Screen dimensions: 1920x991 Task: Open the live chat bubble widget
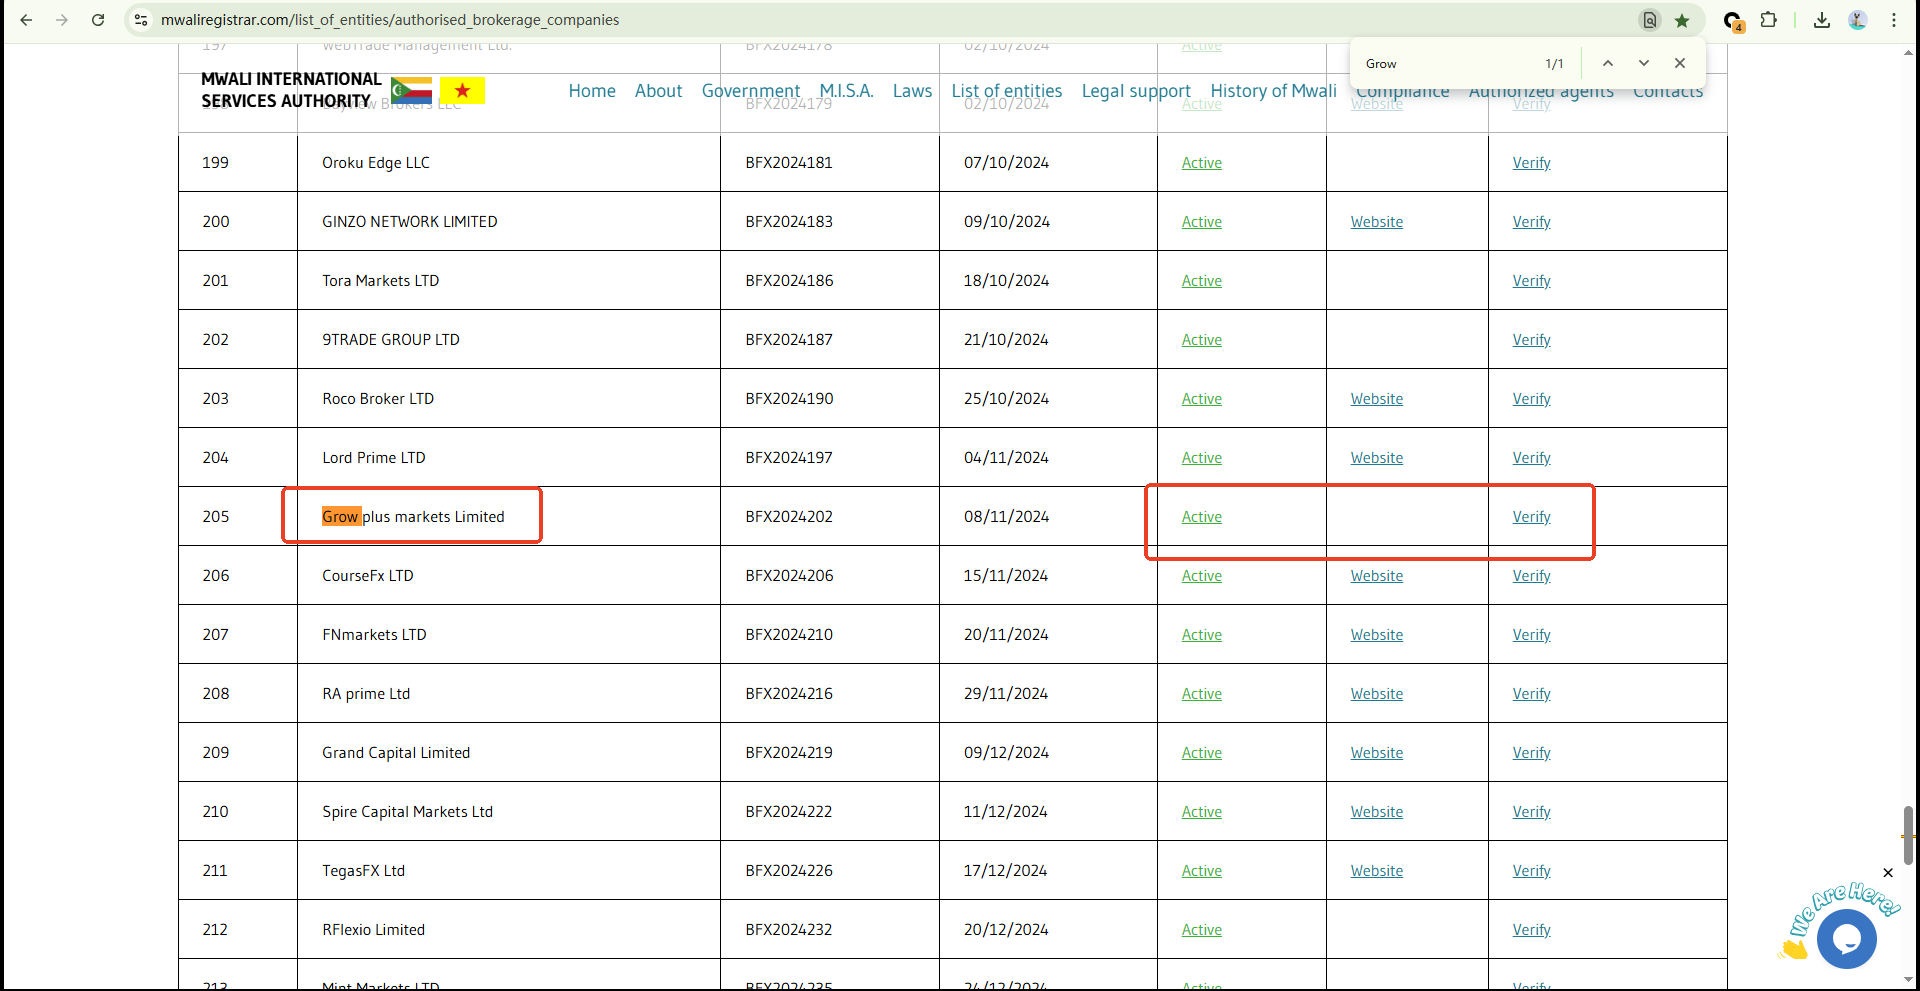point(1846,939)
